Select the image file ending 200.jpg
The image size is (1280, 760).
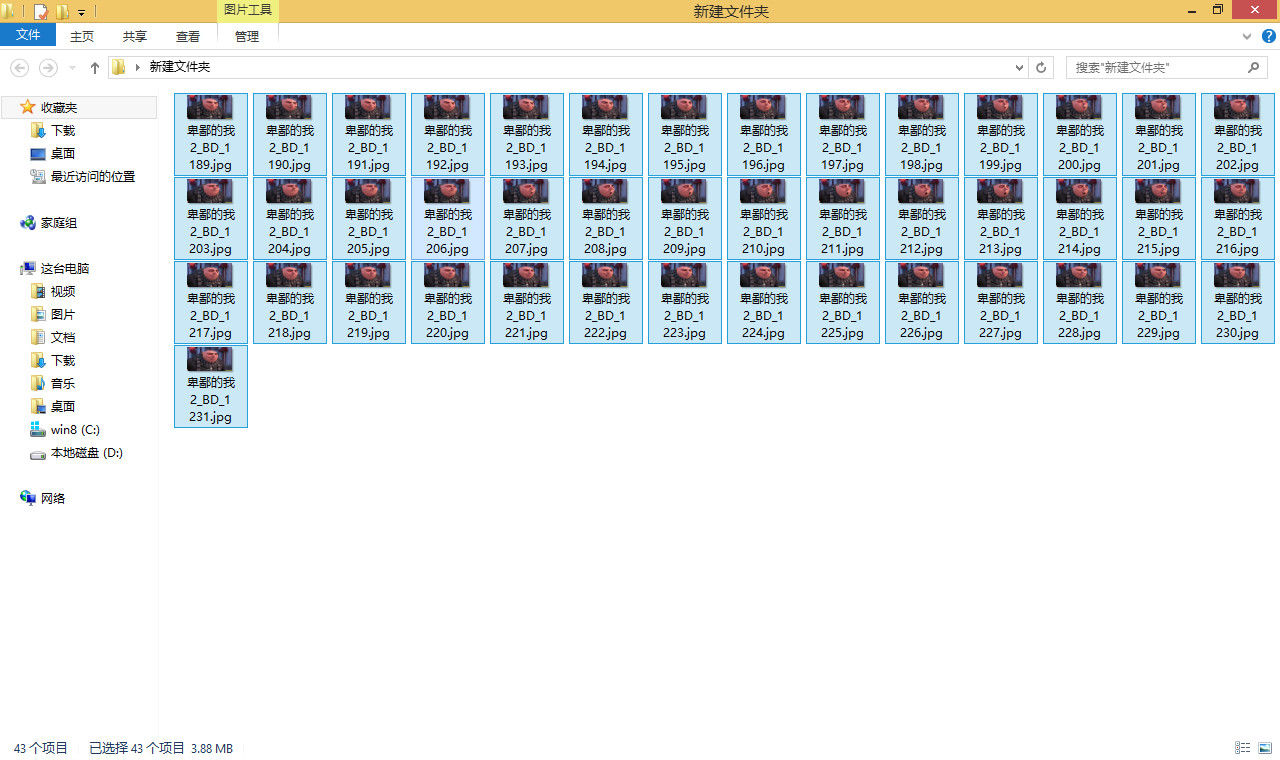(1080, 135)
